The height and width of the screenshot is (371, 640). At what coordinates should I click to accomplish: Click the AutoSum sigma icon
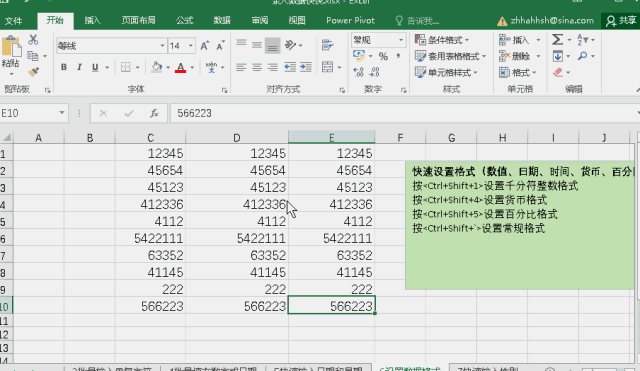(557, 40)
